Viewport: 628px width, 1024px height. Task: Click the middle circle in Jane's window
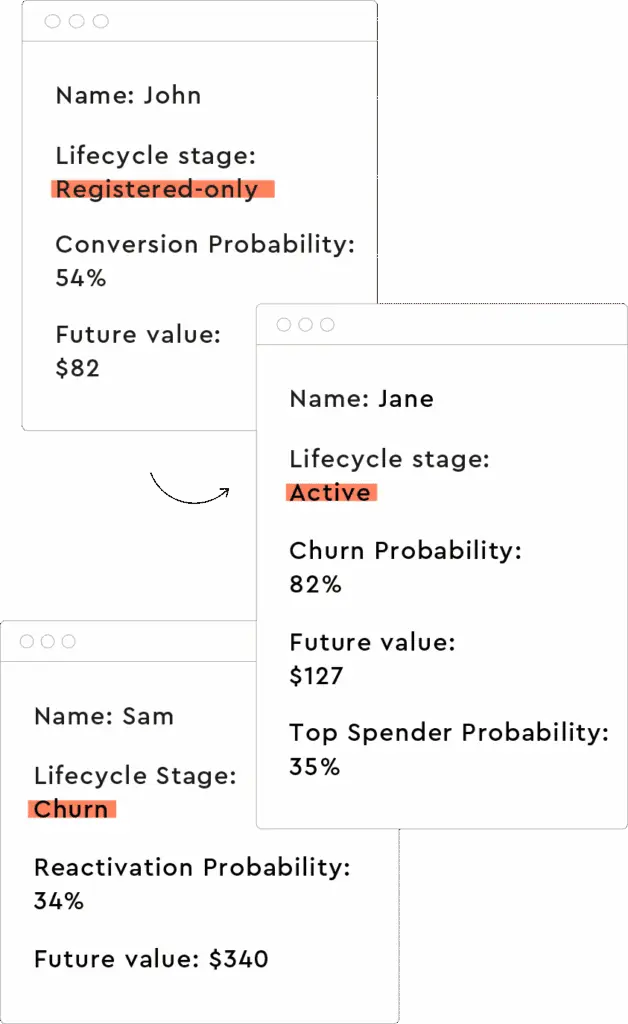305,325
